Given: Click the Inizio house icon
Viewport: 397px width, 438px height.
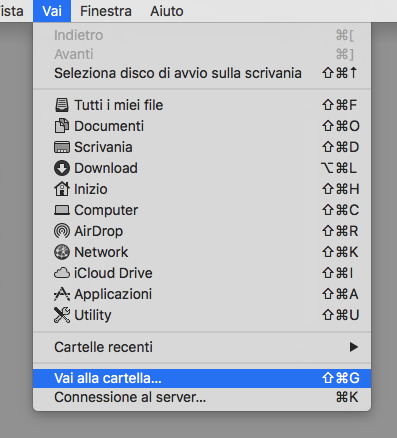Looking at the screenshot, I should [62, 189].
